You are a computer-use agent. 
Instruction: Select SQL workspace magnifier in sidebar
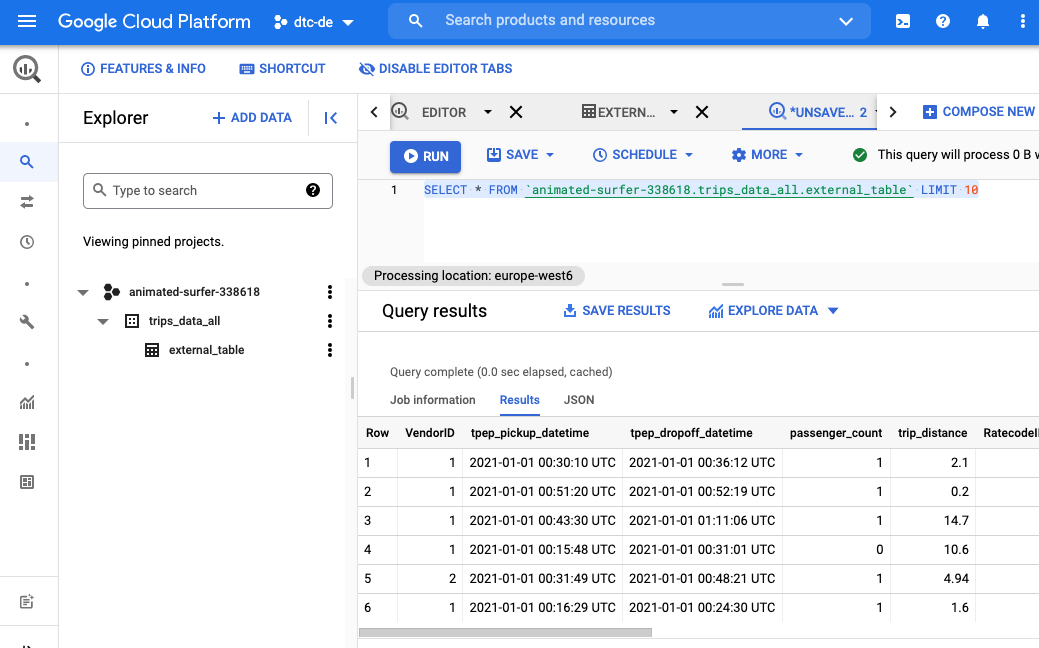click(27, 162)
